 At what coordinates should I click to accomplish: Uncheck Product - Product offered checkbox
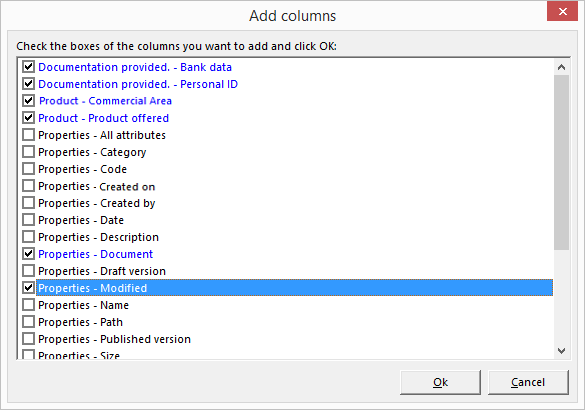28,118
